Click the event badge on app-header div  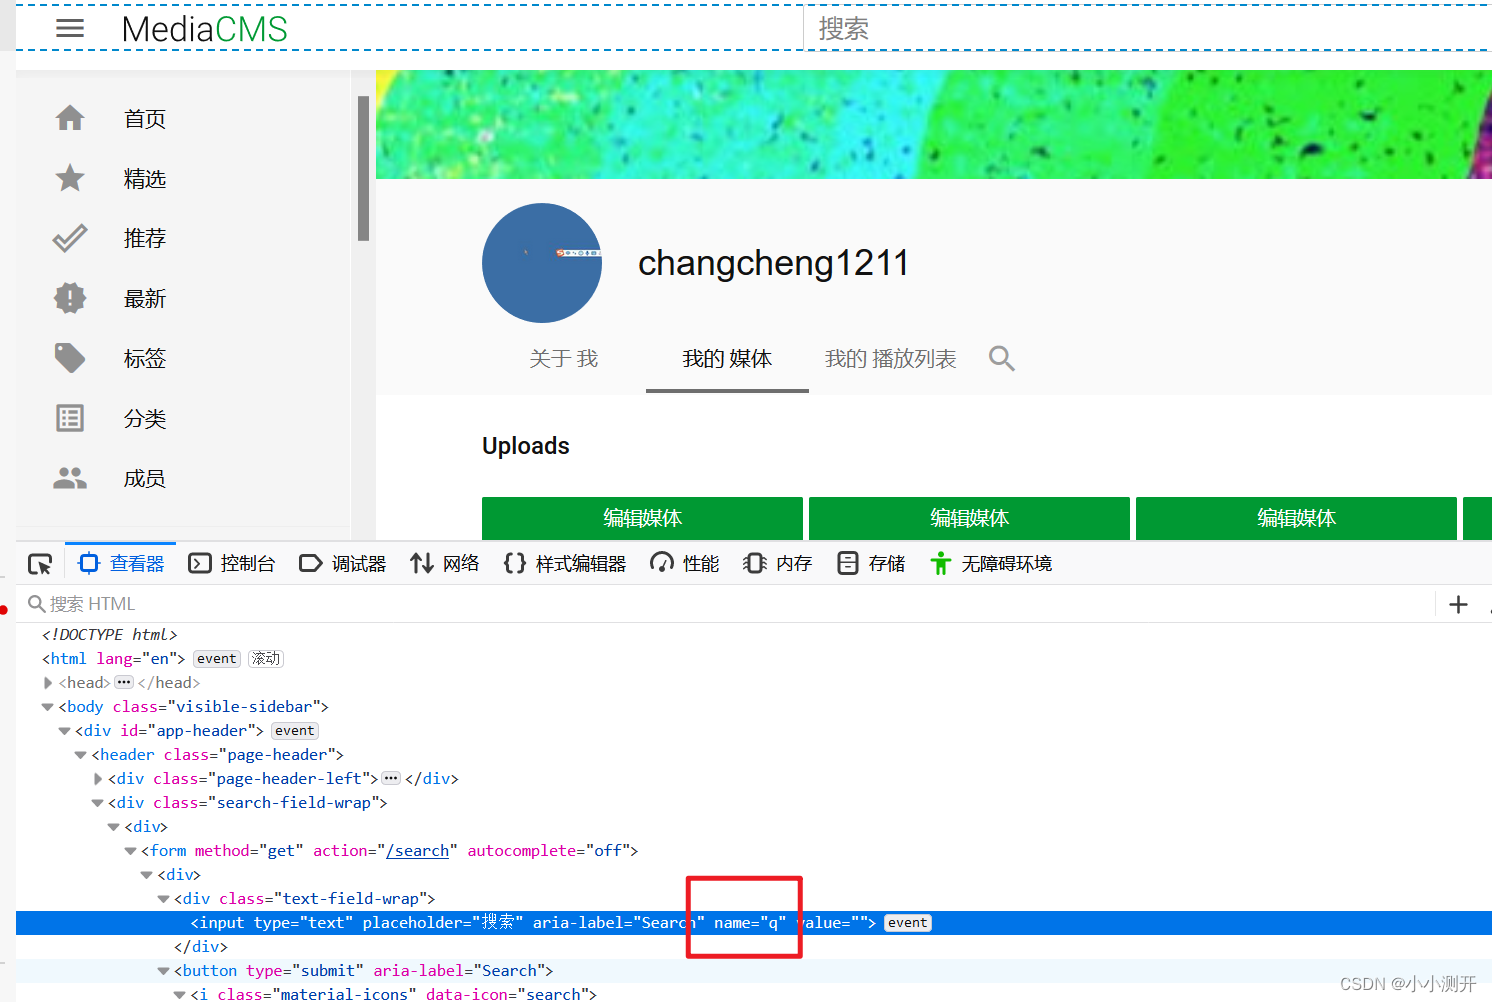tap(295, 731)
